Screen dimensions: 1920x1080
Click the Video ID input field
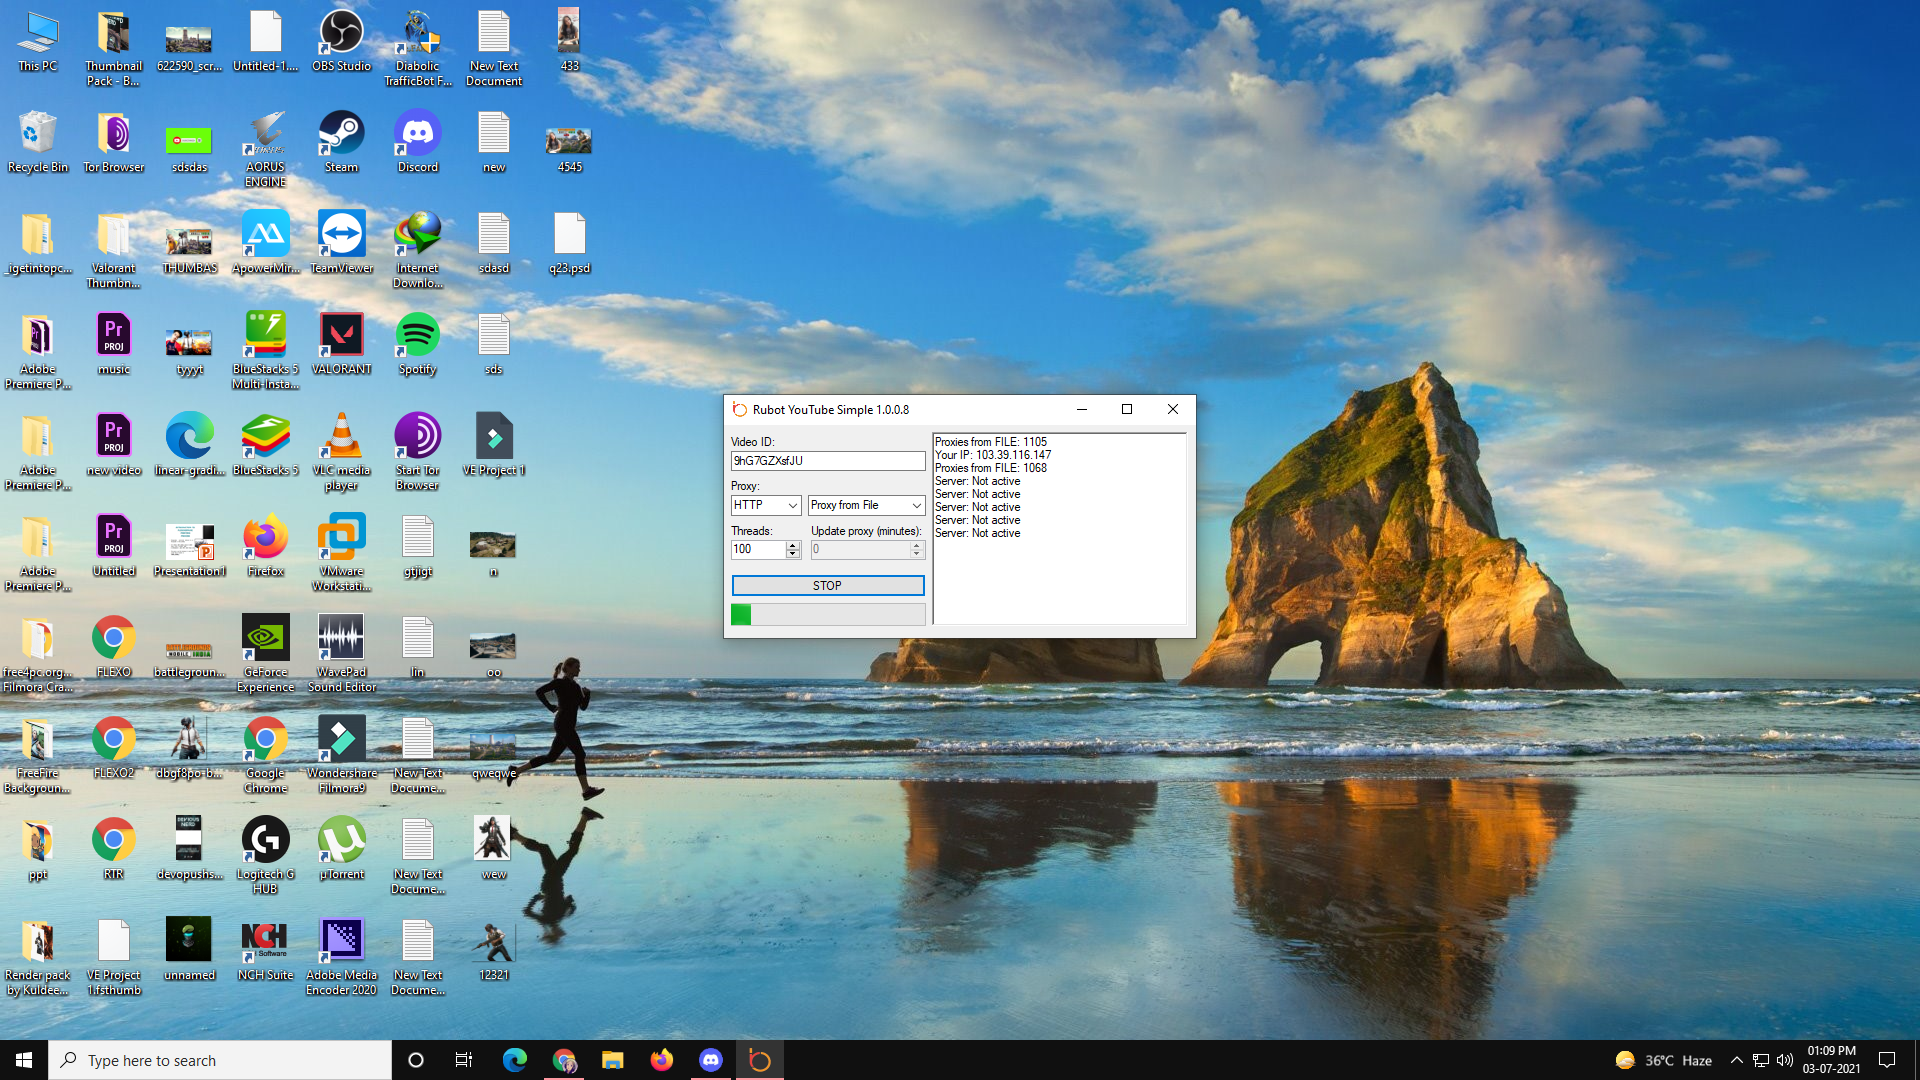(827, 461)
